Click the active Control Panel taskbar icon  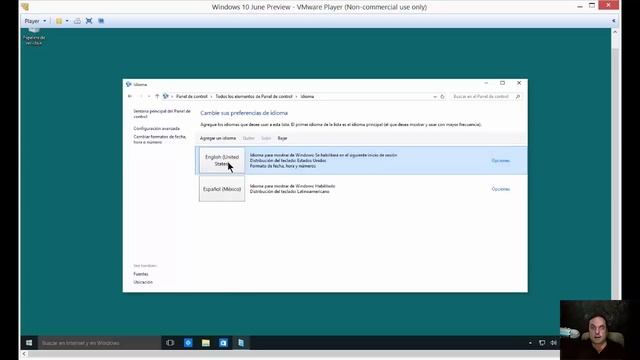[x=241, y=343]
